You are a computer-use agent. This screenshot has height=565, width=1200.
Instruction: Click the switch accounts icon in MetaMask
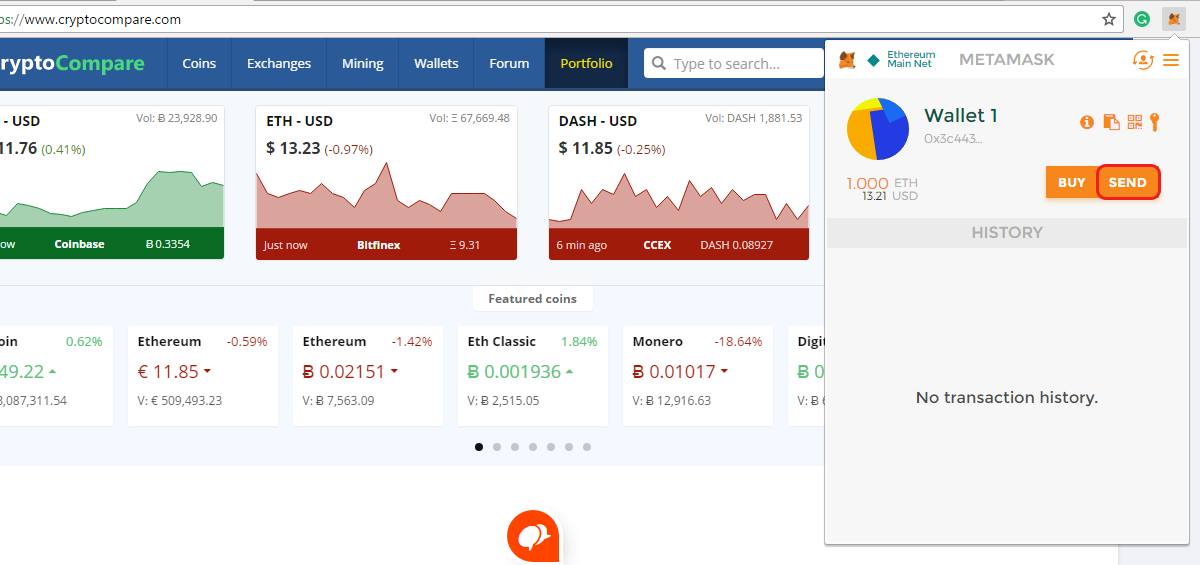(1142, 60)
